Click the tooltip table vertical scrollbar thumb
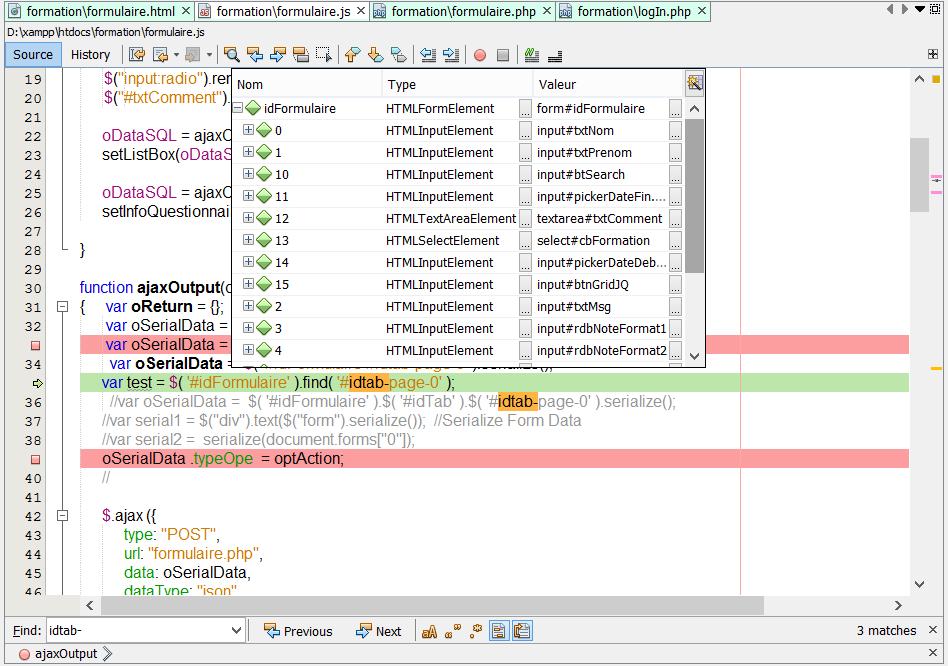The height and width of the screenshot is (666, 948). click(694, 196)
